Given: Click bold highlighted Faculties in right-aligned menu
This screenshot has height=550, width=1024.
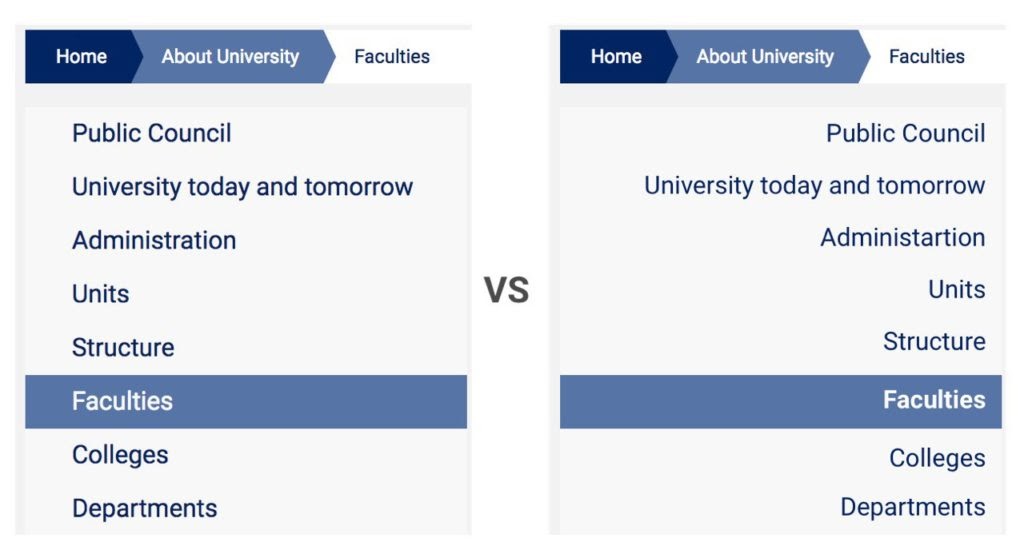Looking at the screenshot, I should (x=933, y=400).
